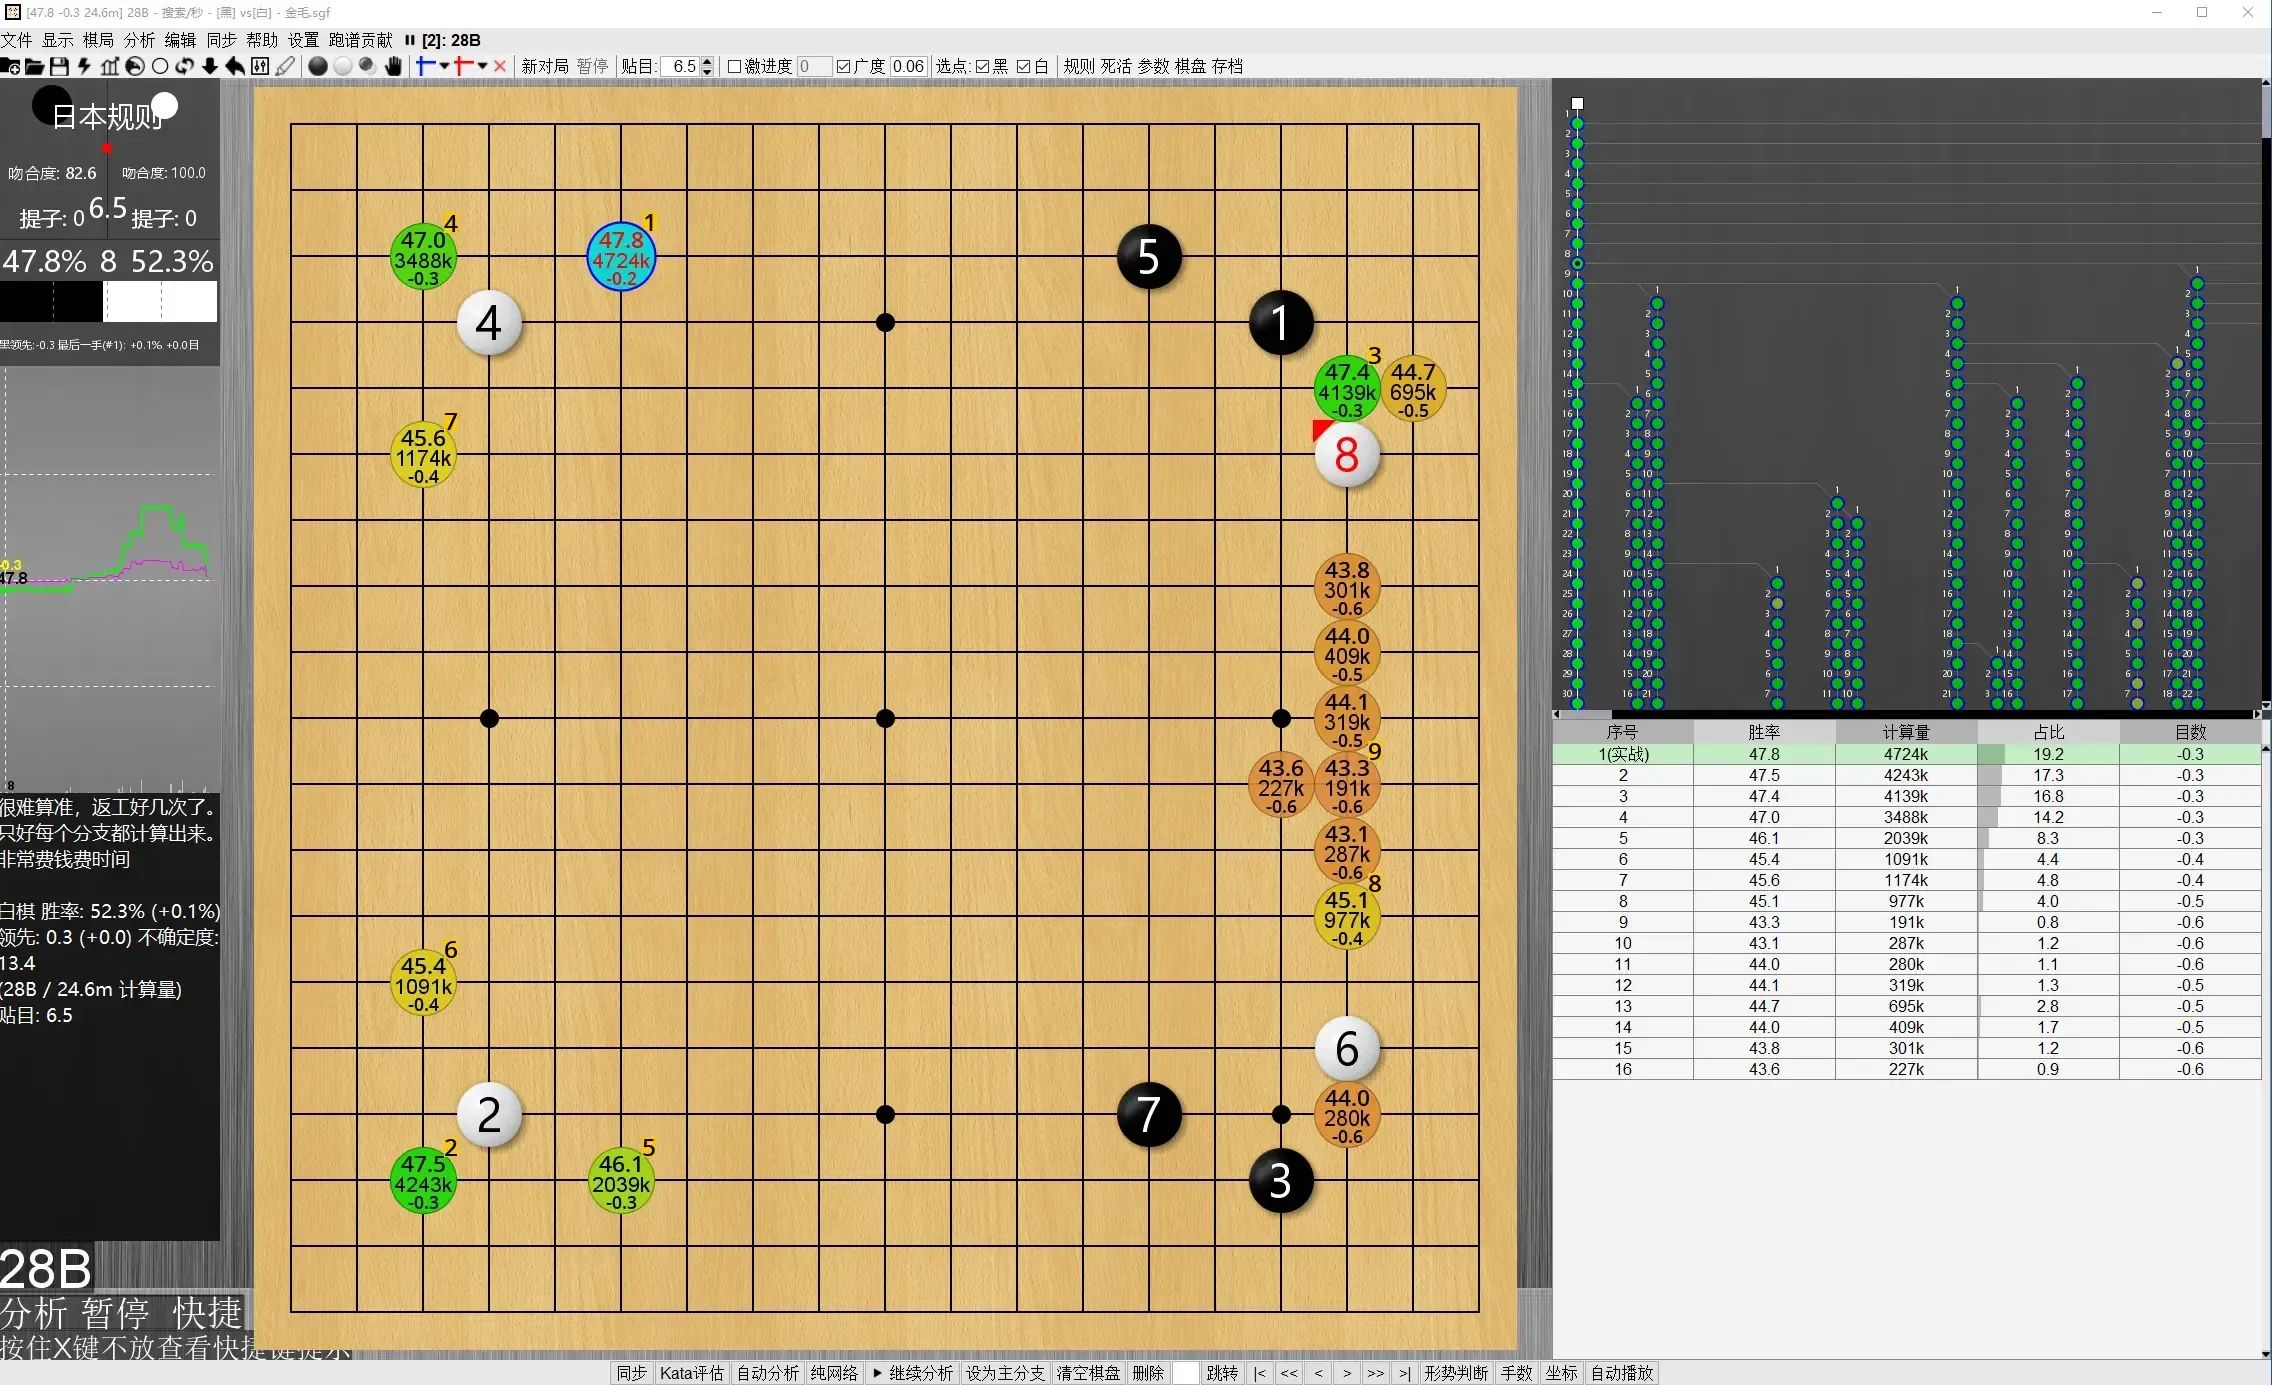Click the 跳转 move number input field

[1185, 1373]
